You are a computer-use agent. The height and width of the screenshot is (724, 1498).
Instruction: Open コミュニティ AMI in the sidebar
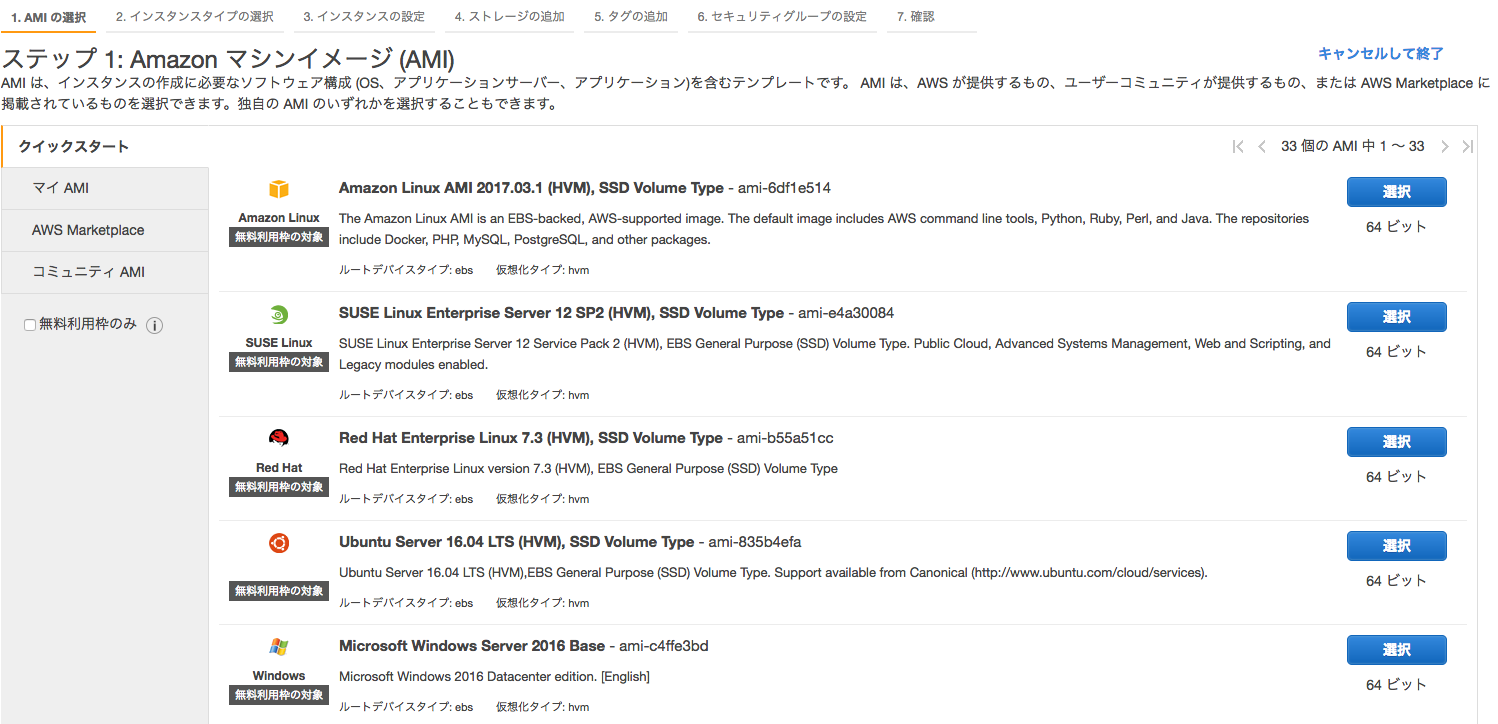pos(106,272)
